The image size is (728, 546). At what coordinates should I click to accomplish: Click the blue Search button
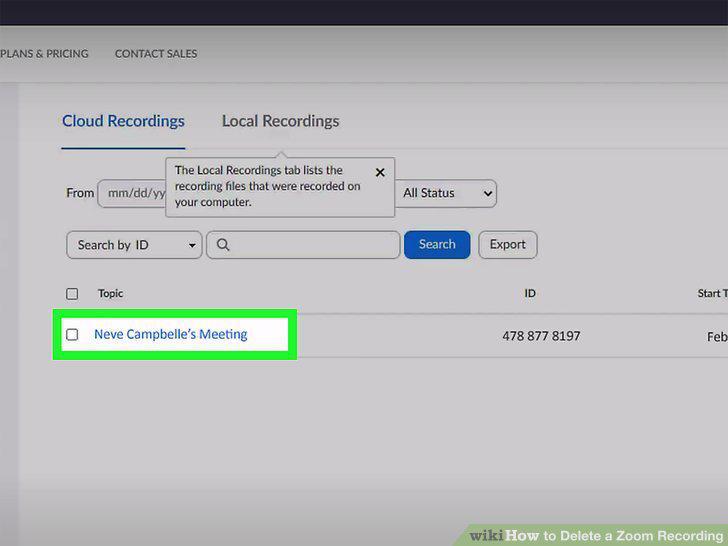coord(437,244)
